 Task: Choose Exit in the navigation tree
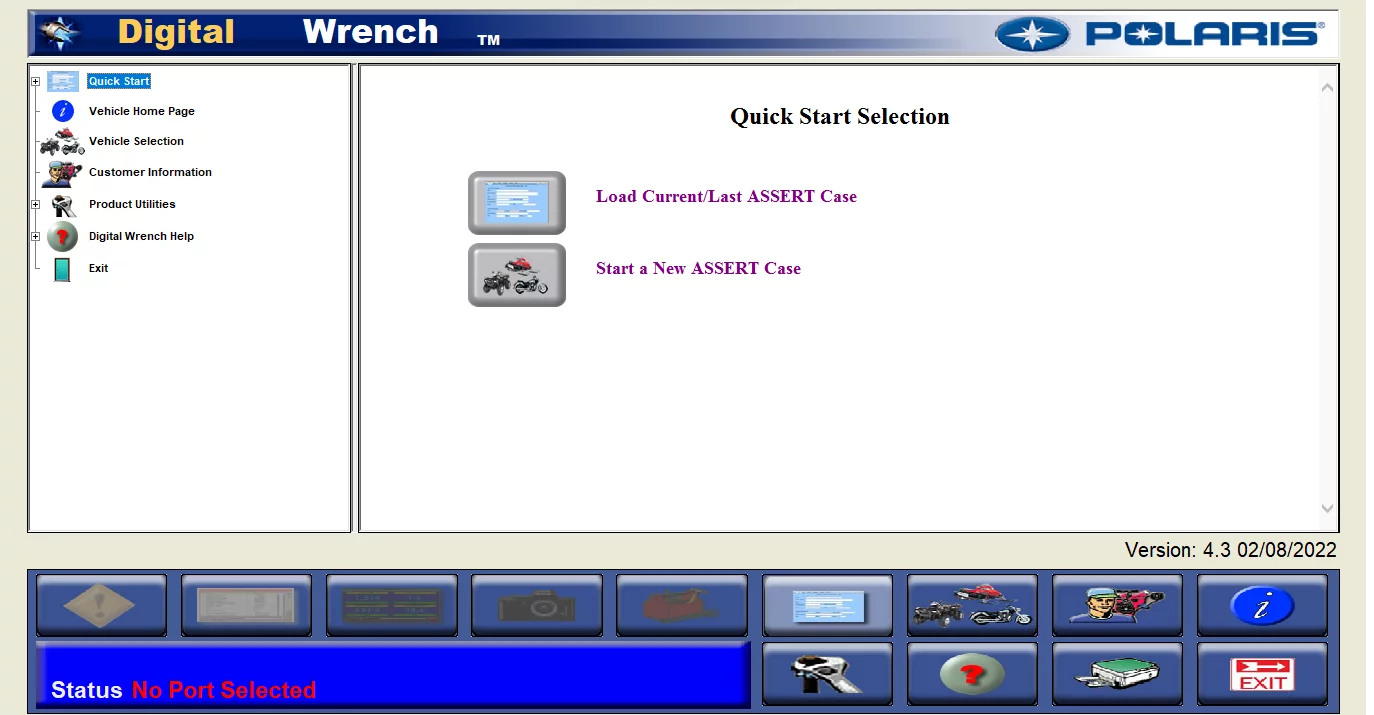tap(98, 268)
